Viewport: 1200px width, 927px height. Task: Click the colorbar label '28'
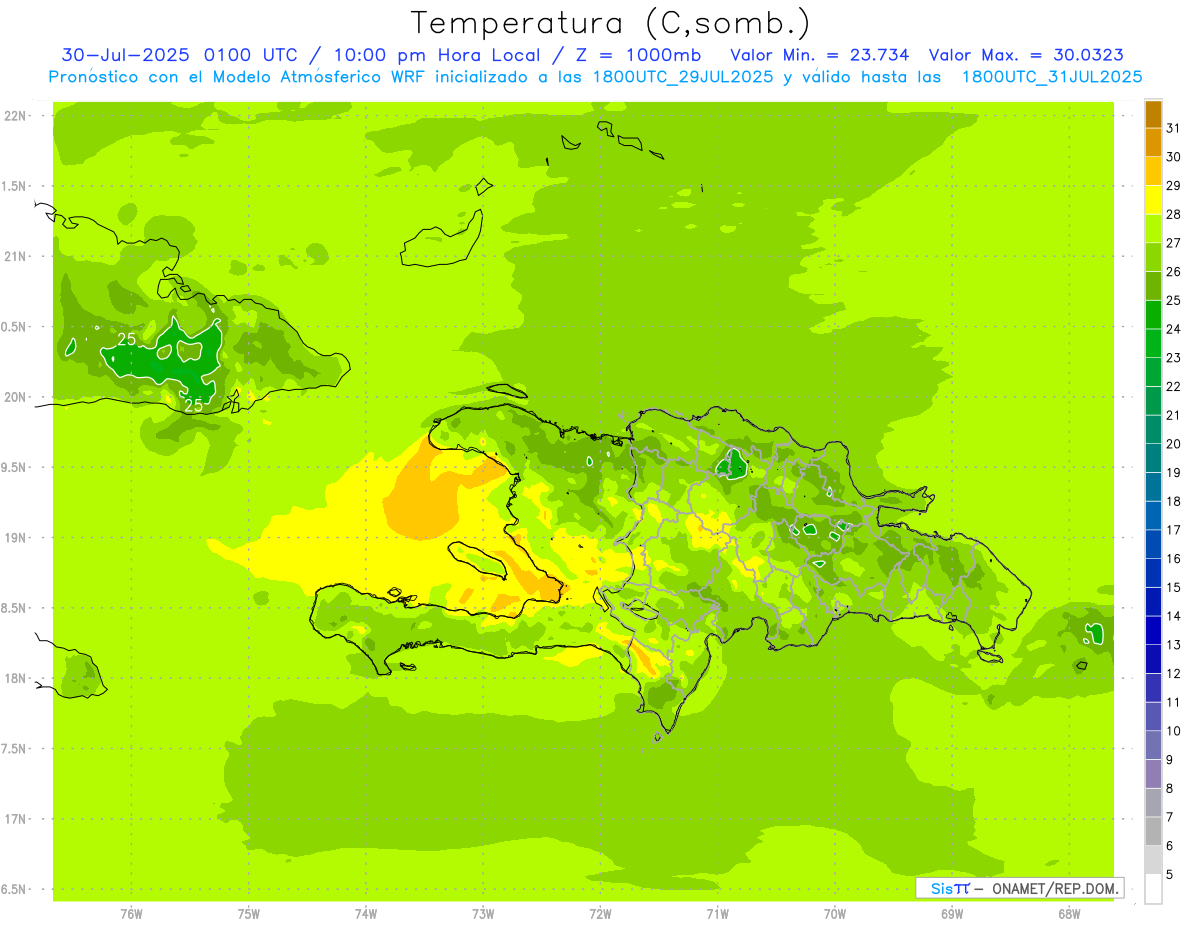1173,214
